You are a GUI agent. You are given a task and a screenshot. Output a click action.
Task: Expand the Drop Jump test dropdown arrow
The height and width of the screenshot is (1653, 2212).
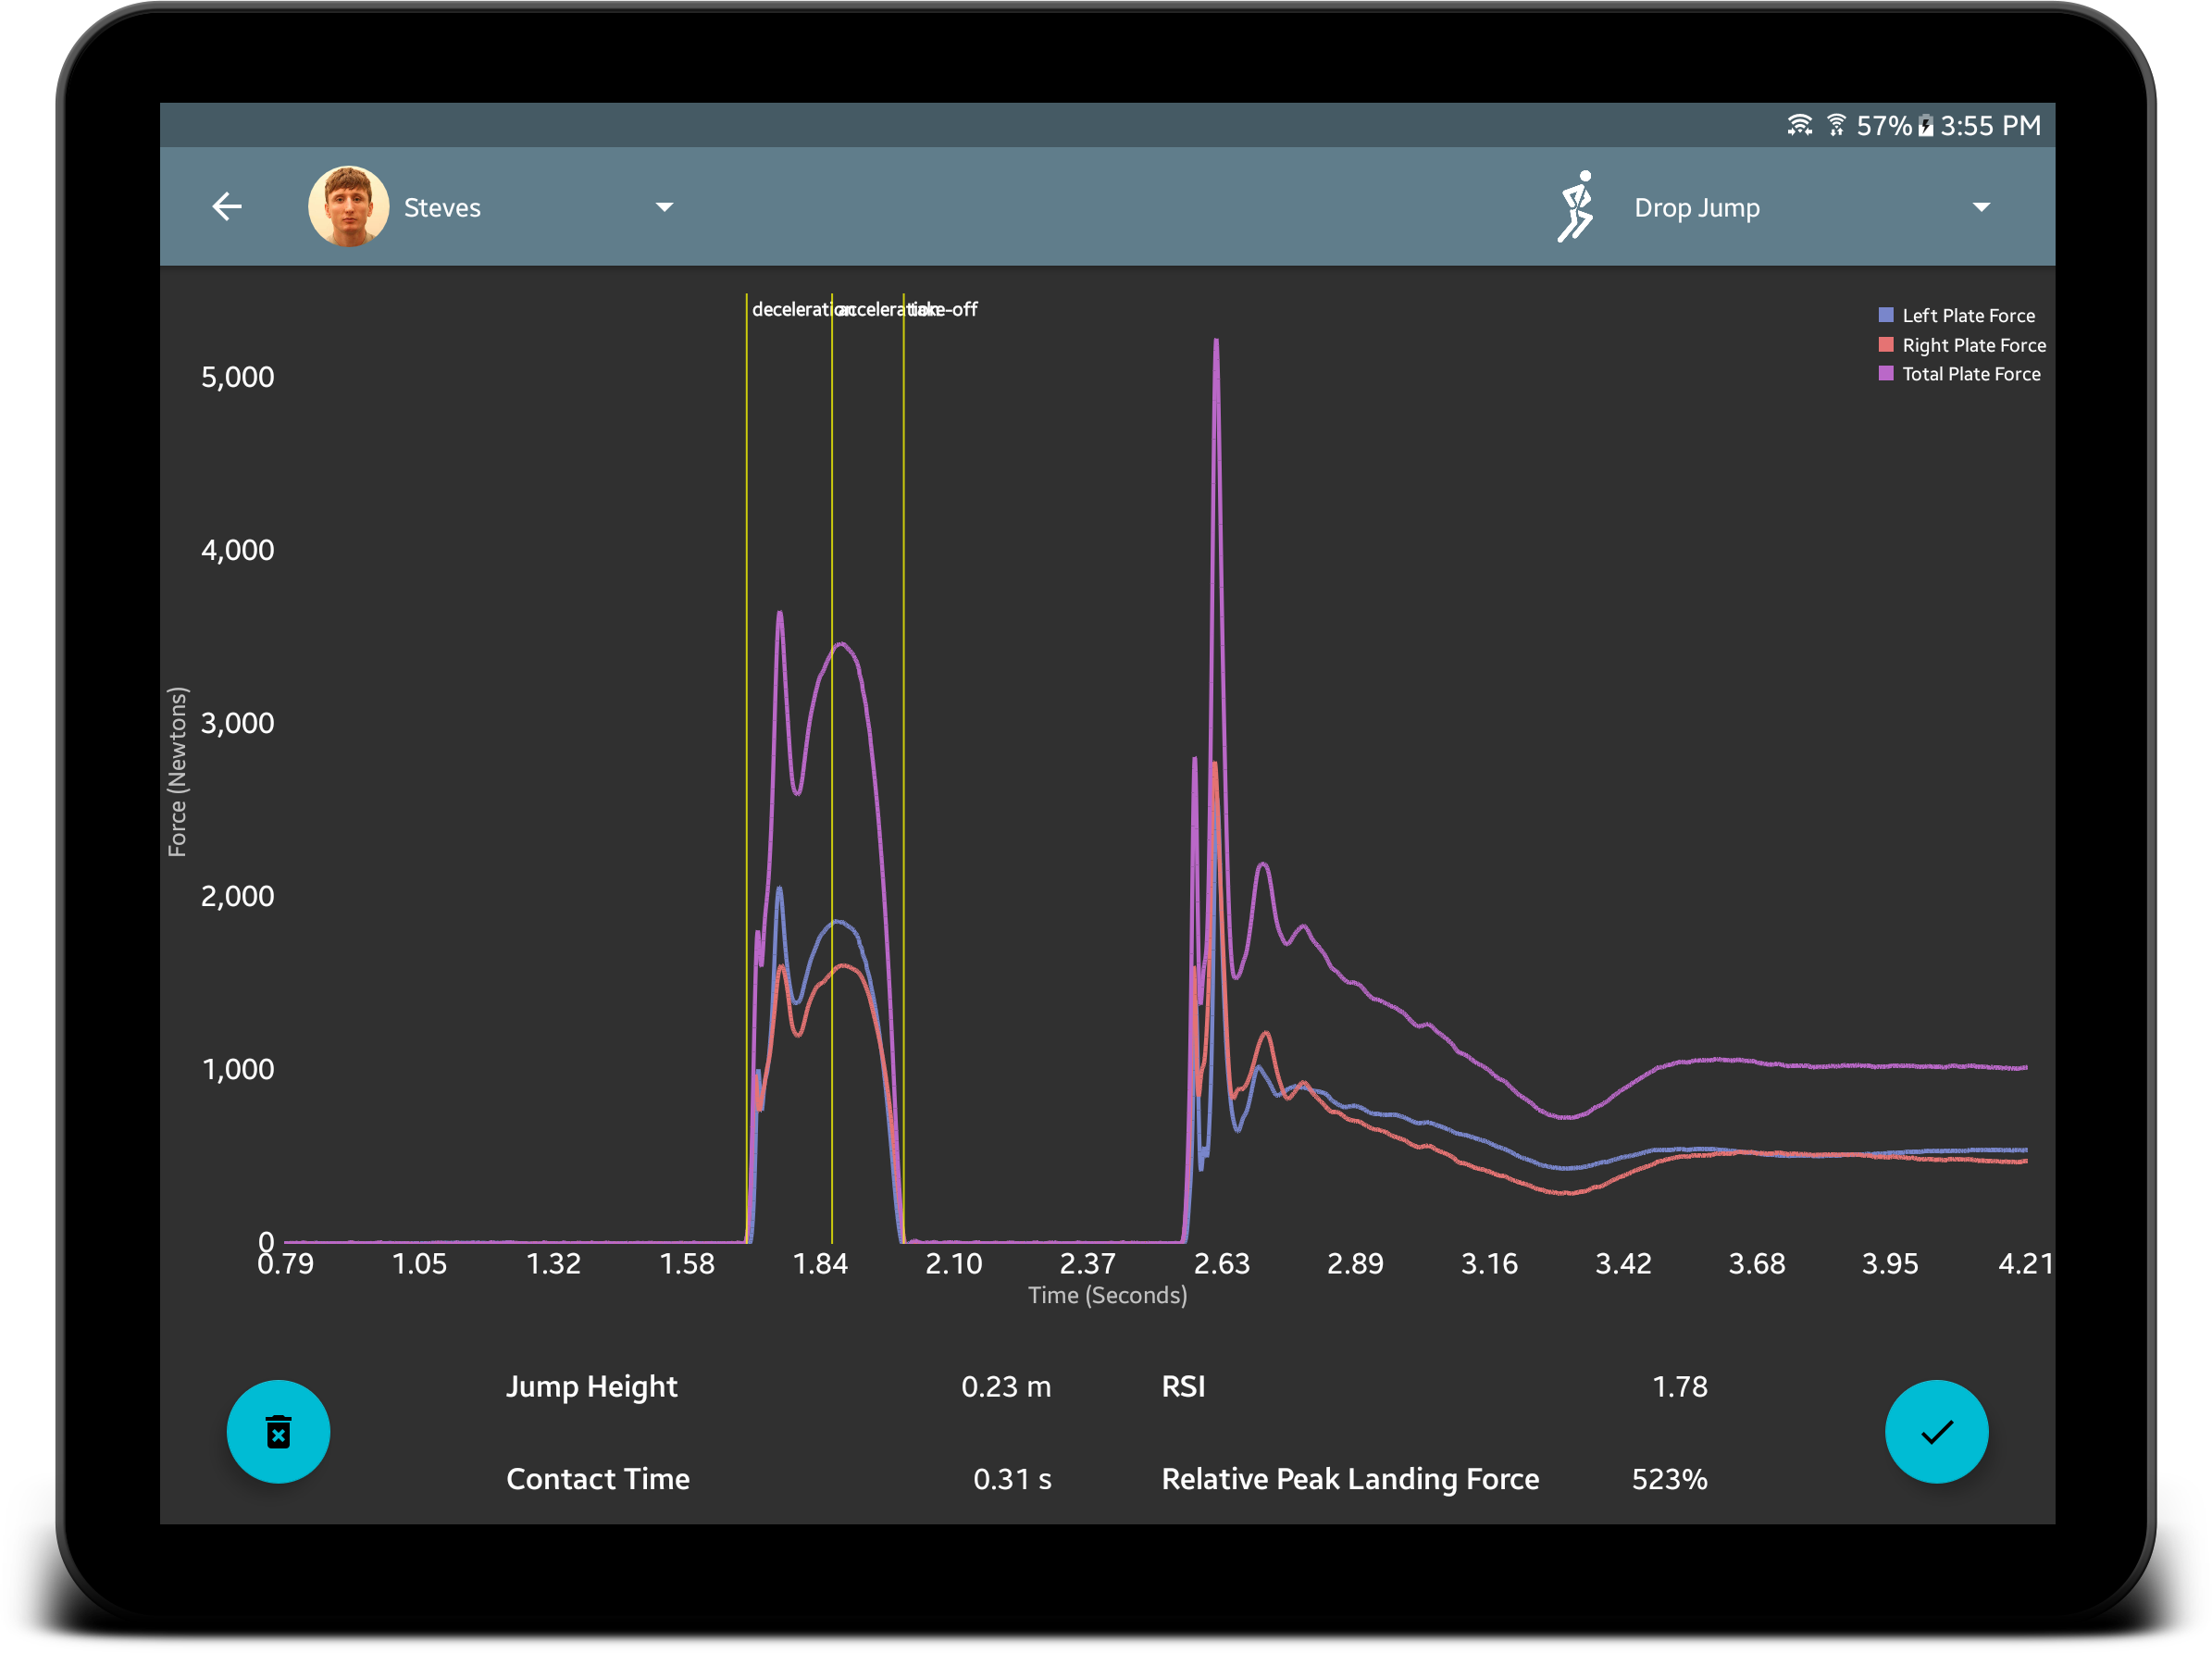pos(1980,207)
